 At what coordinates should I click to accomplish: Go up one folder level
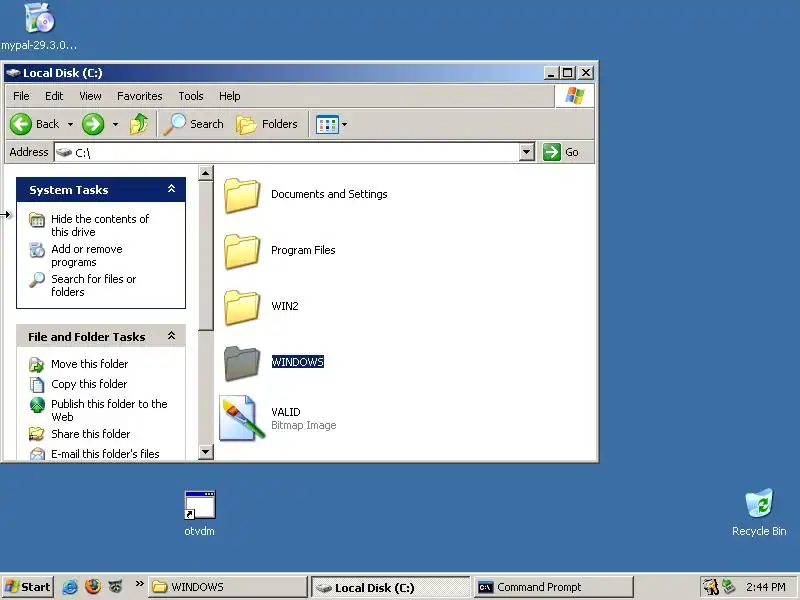(138, 124)
